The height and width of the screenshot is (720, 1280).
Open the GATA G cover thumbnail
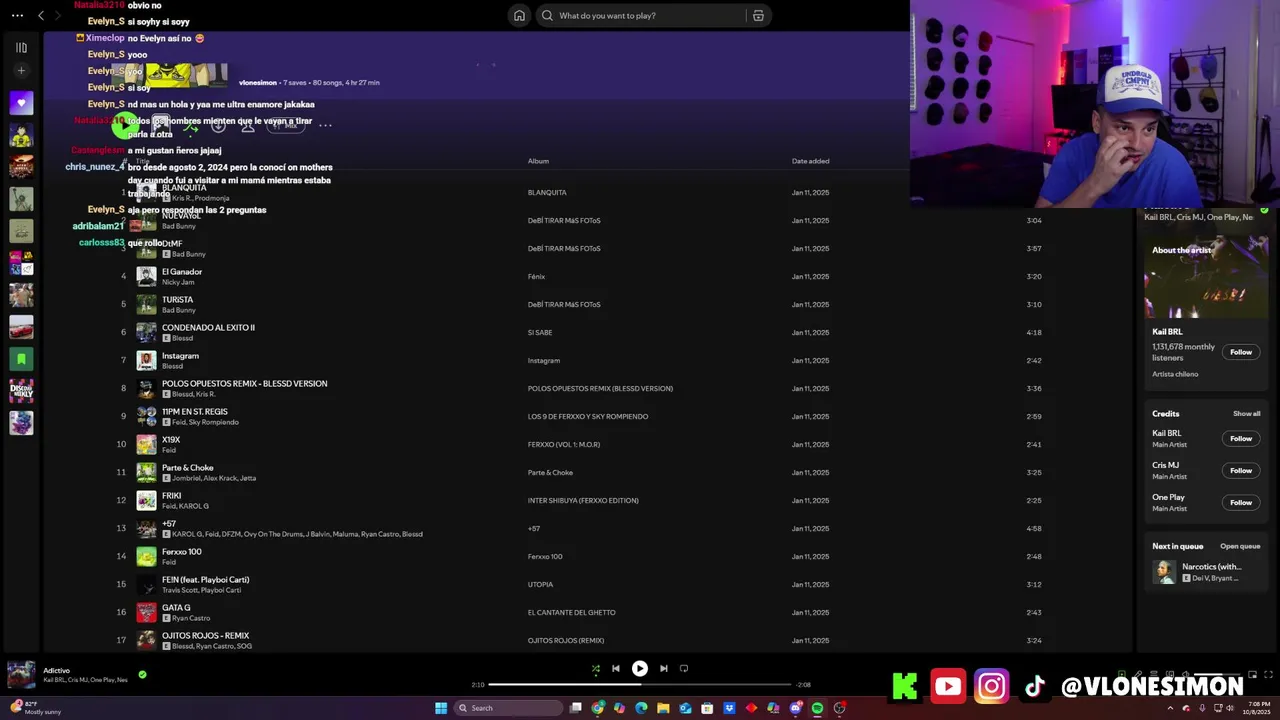(x=146, y=612)
